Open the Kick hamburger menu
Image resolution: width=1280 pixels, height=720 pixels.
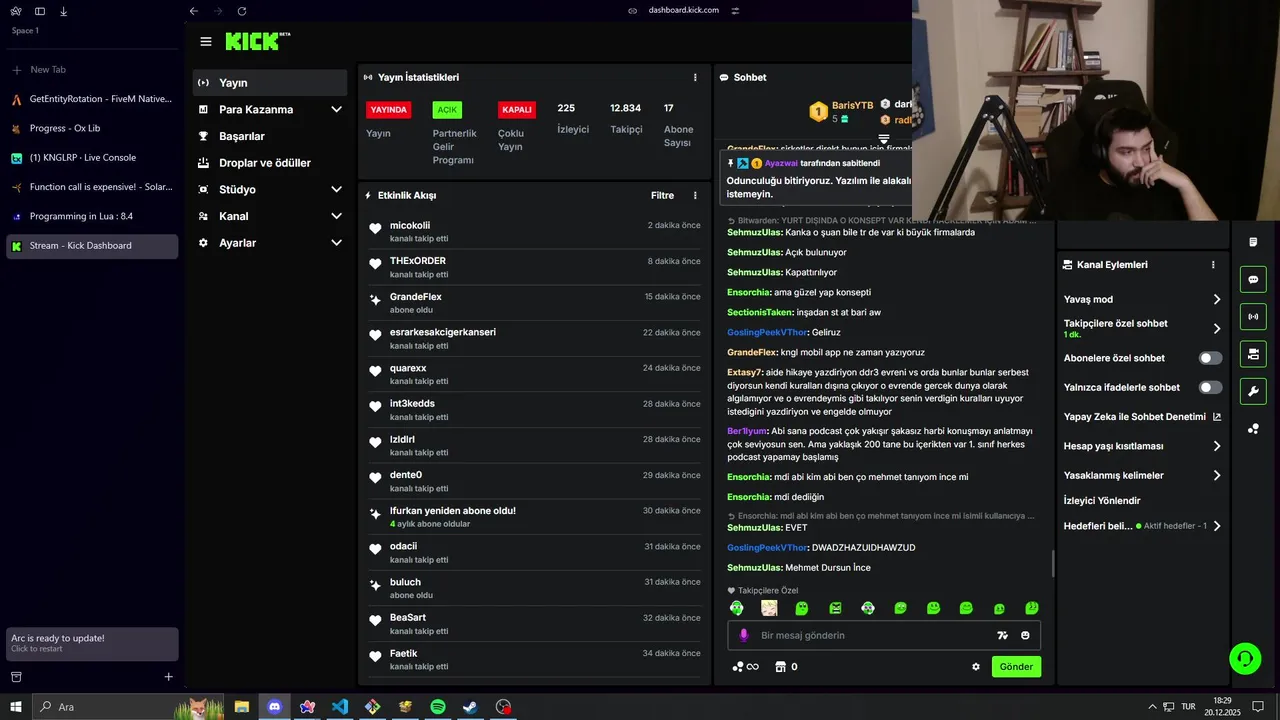pos(205,41)
